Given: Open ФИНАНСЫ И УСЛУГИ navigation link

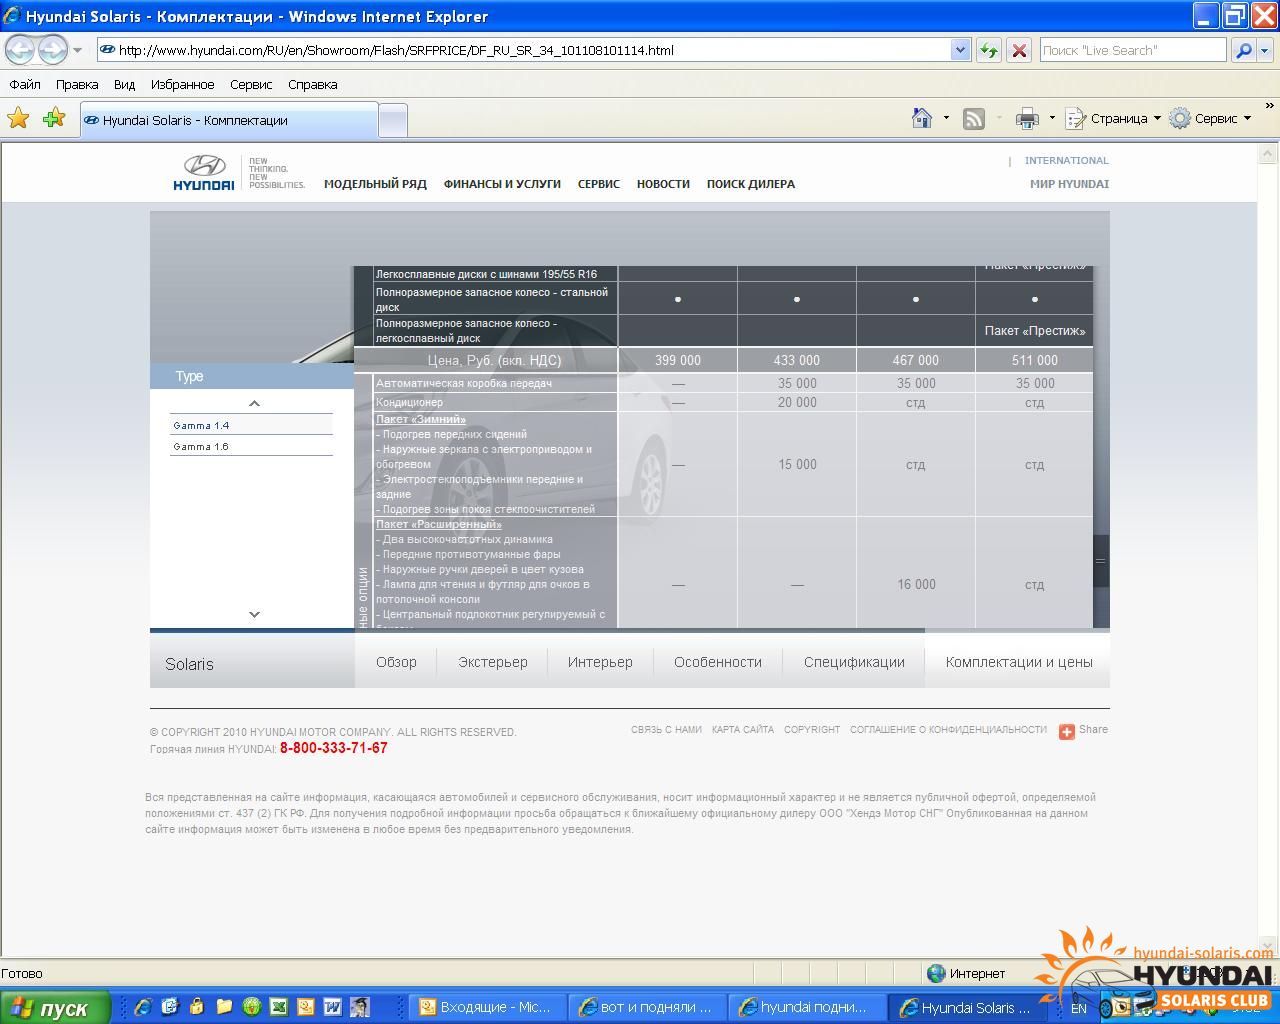Looking at the screenshot, I should point(502,184).
